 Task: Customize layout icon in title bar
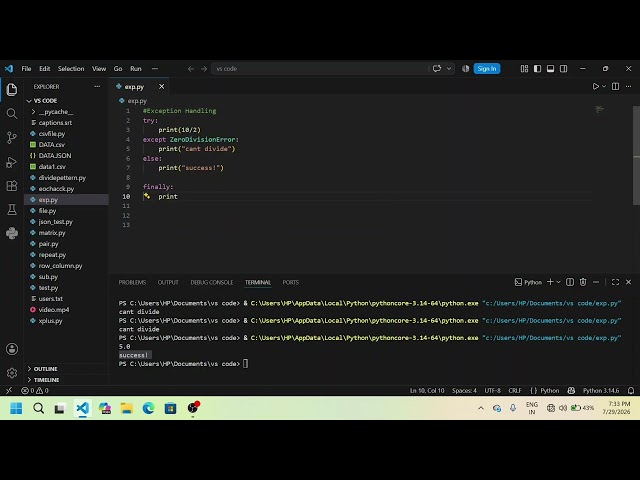[524, 69]
